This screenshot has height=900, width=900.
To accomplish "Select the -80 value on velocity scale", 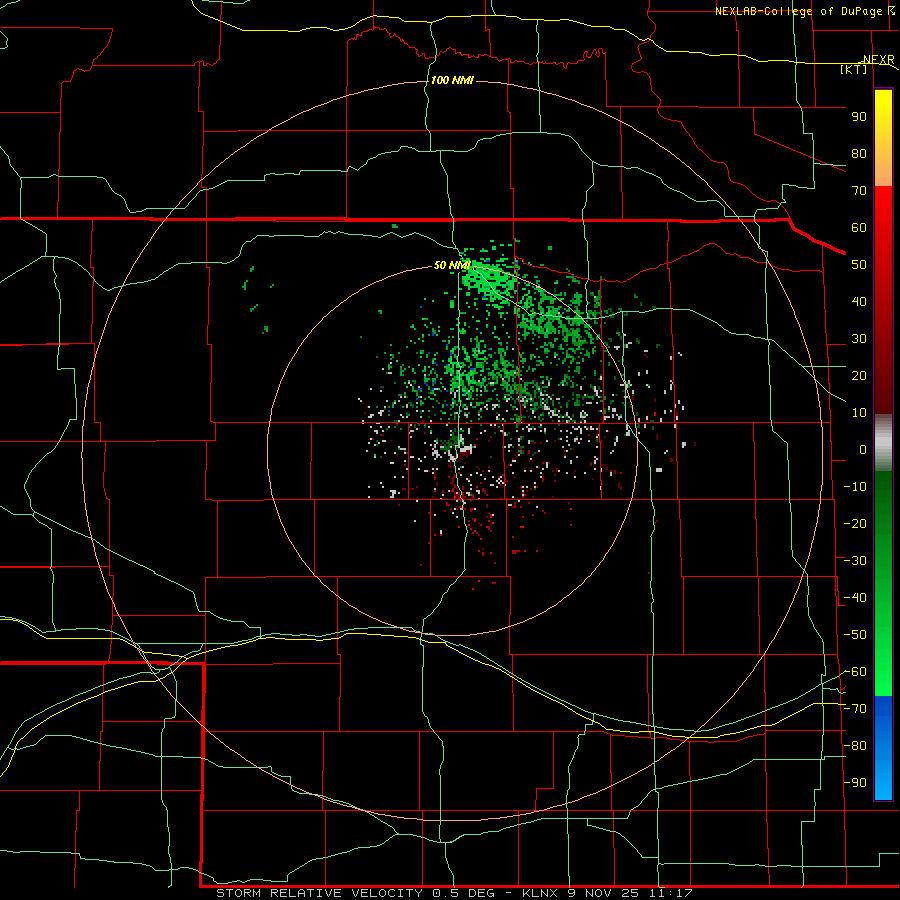I will tap(855, 746).
